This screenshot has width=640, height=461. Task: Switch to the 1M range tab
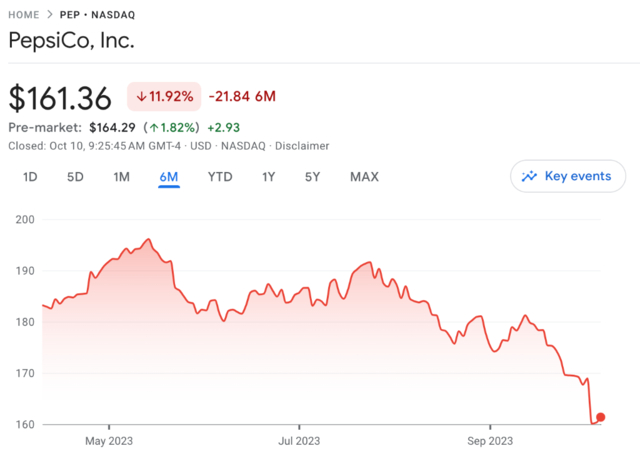[121, 177]
